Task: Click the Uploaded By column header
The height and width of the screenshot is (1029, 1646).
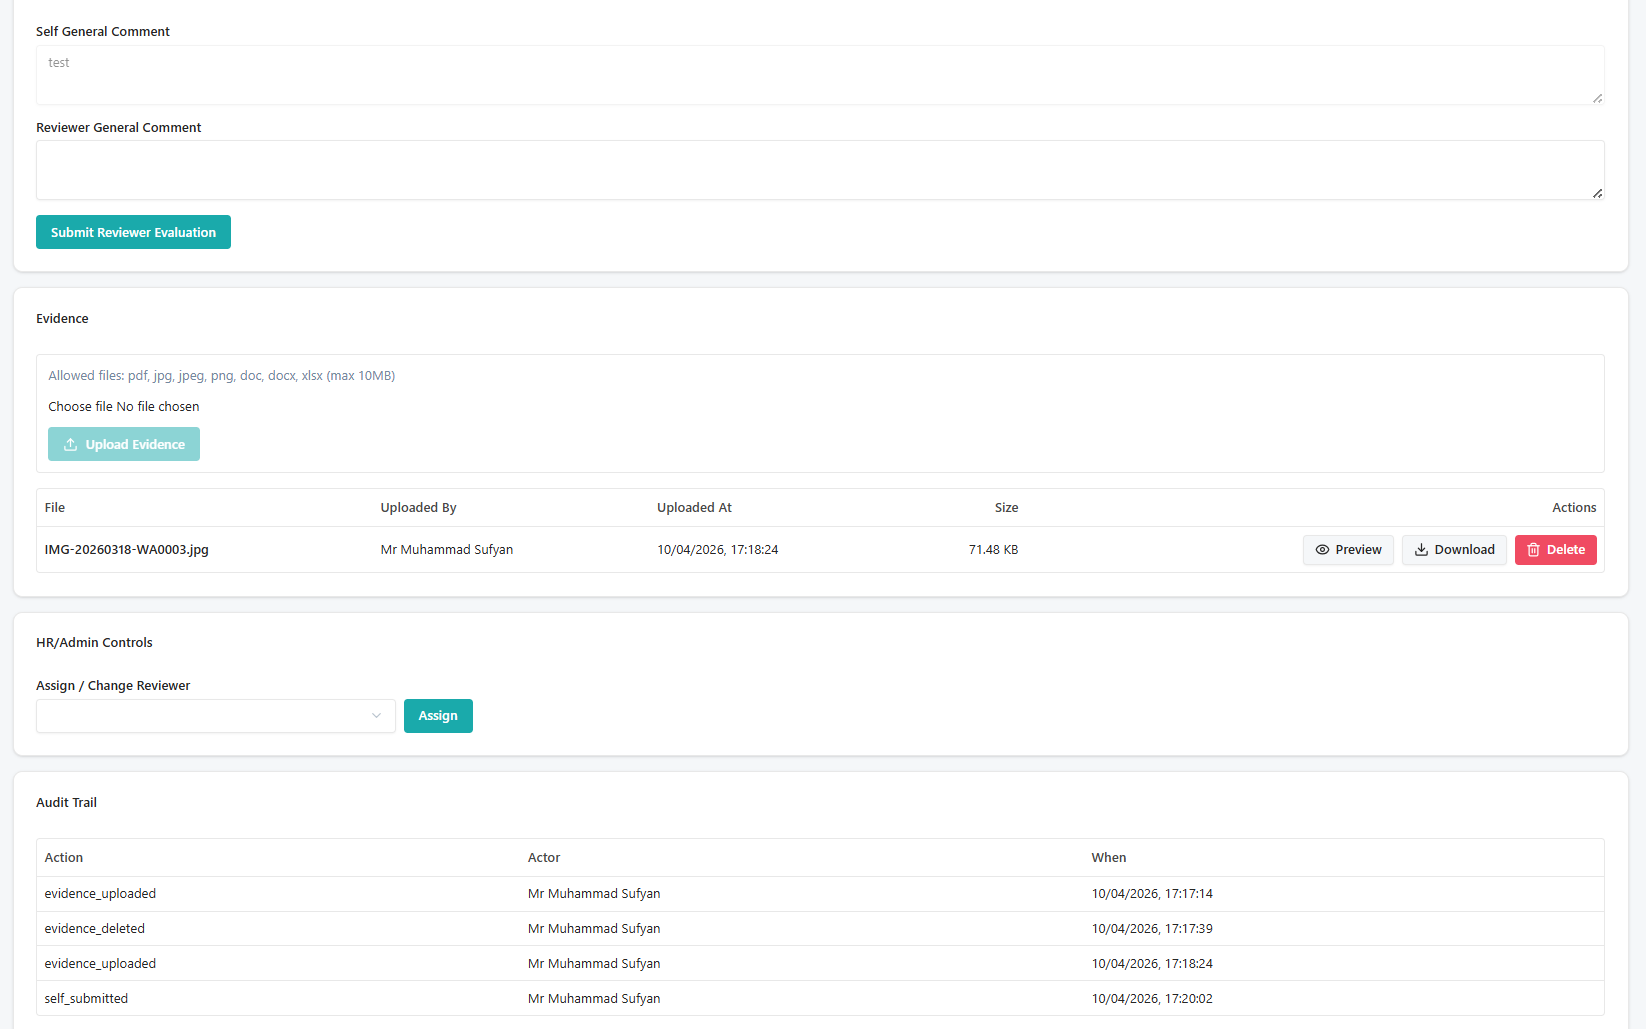Action: [x=418, y=508]
